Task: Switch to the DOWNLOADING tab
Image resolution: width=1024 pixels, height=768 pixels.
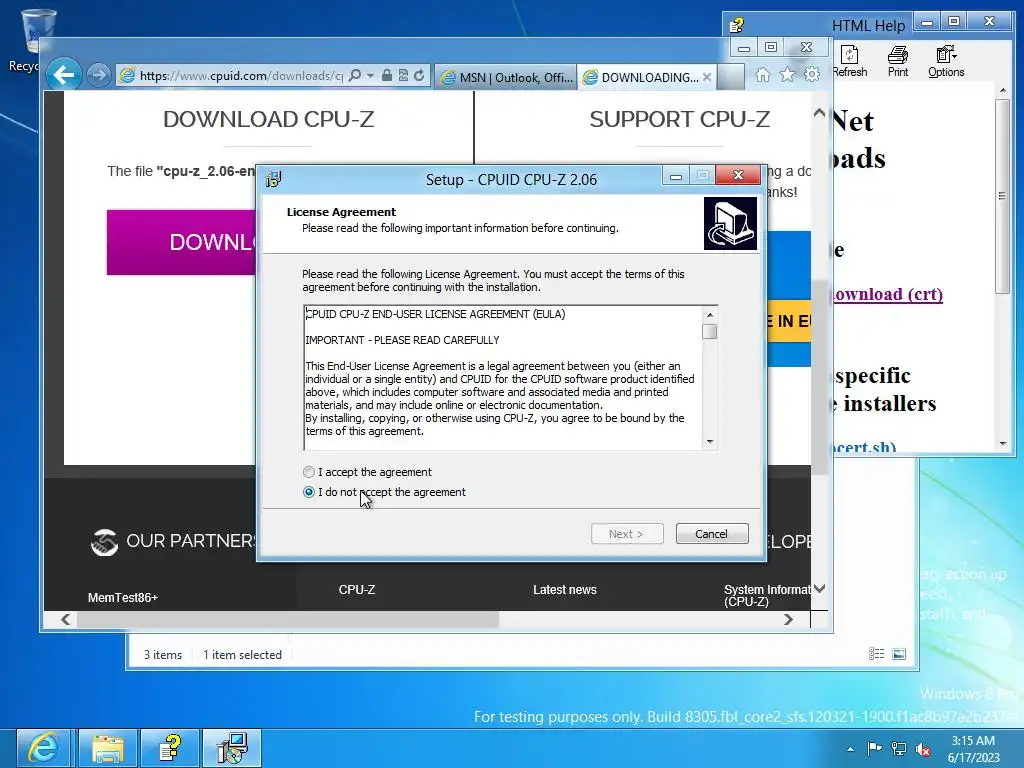Action: pos(641,77)
